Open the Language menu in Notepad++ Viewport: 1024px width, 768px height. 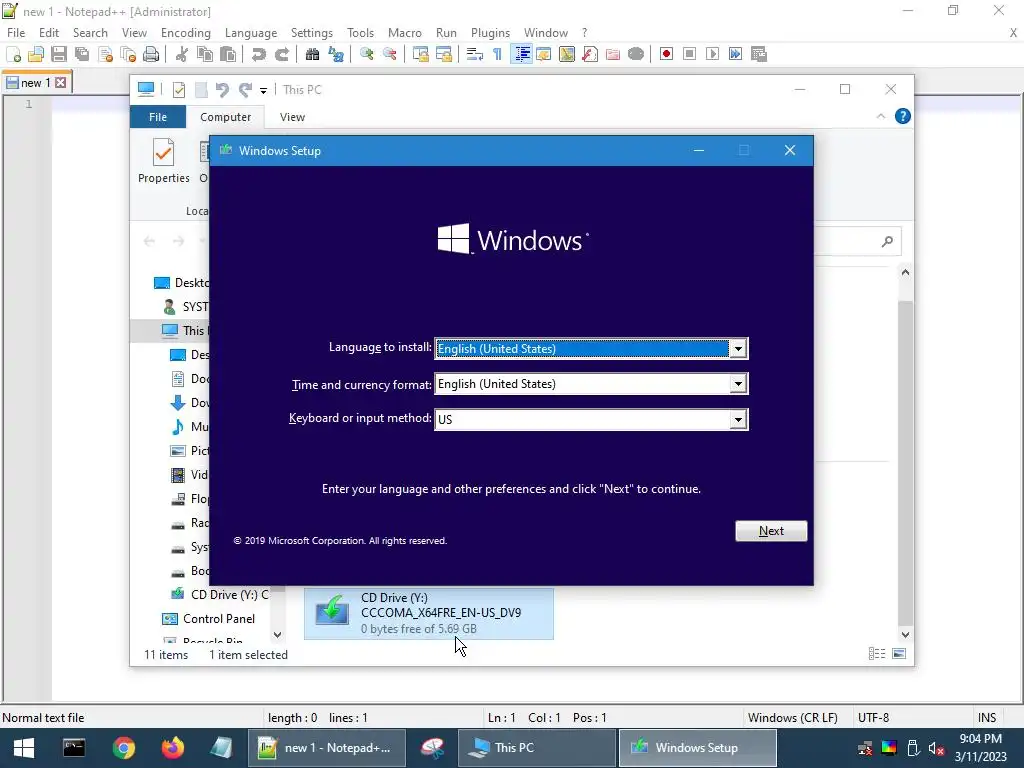[x=251, y=33]
